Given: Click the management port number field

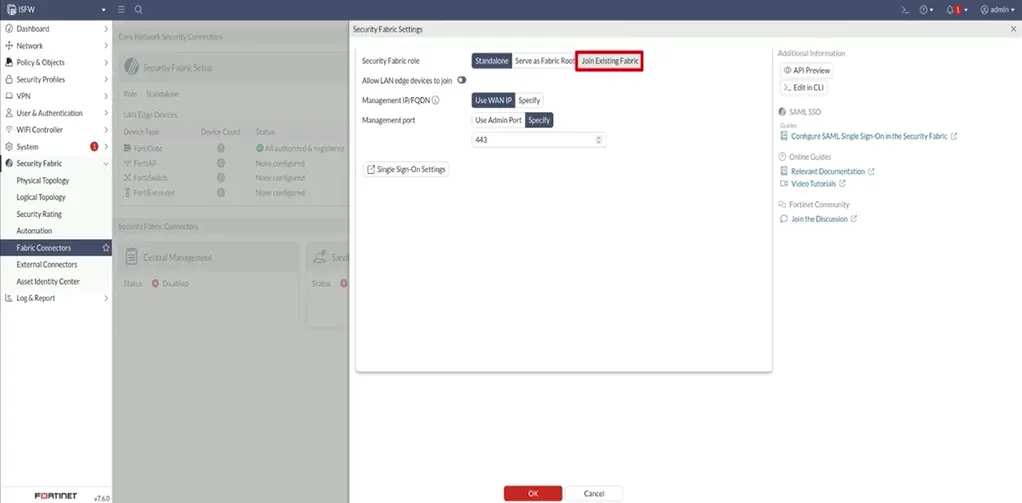Looking at the screenshot, I should coord(539,140).
